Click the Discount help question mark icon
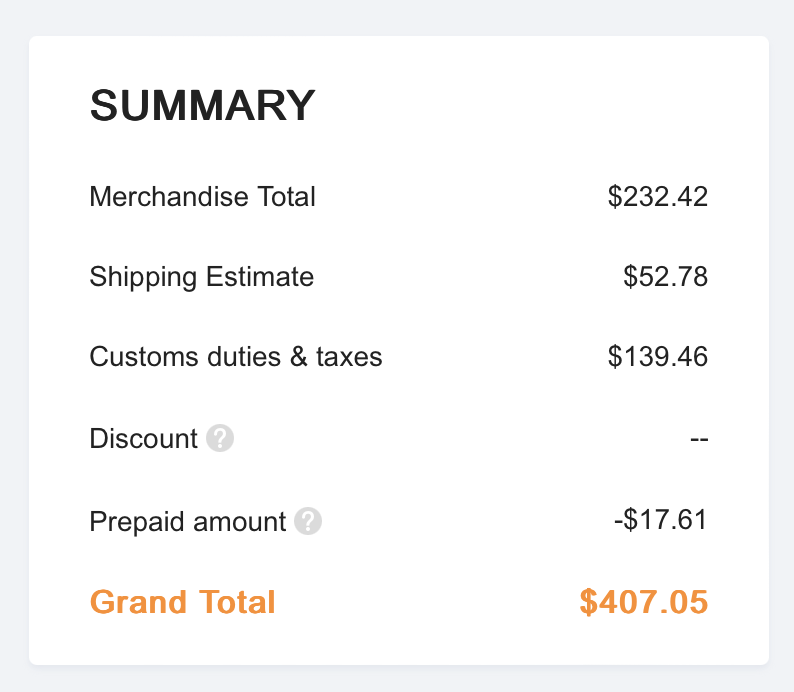794x692 pixels. click(220, 439)
